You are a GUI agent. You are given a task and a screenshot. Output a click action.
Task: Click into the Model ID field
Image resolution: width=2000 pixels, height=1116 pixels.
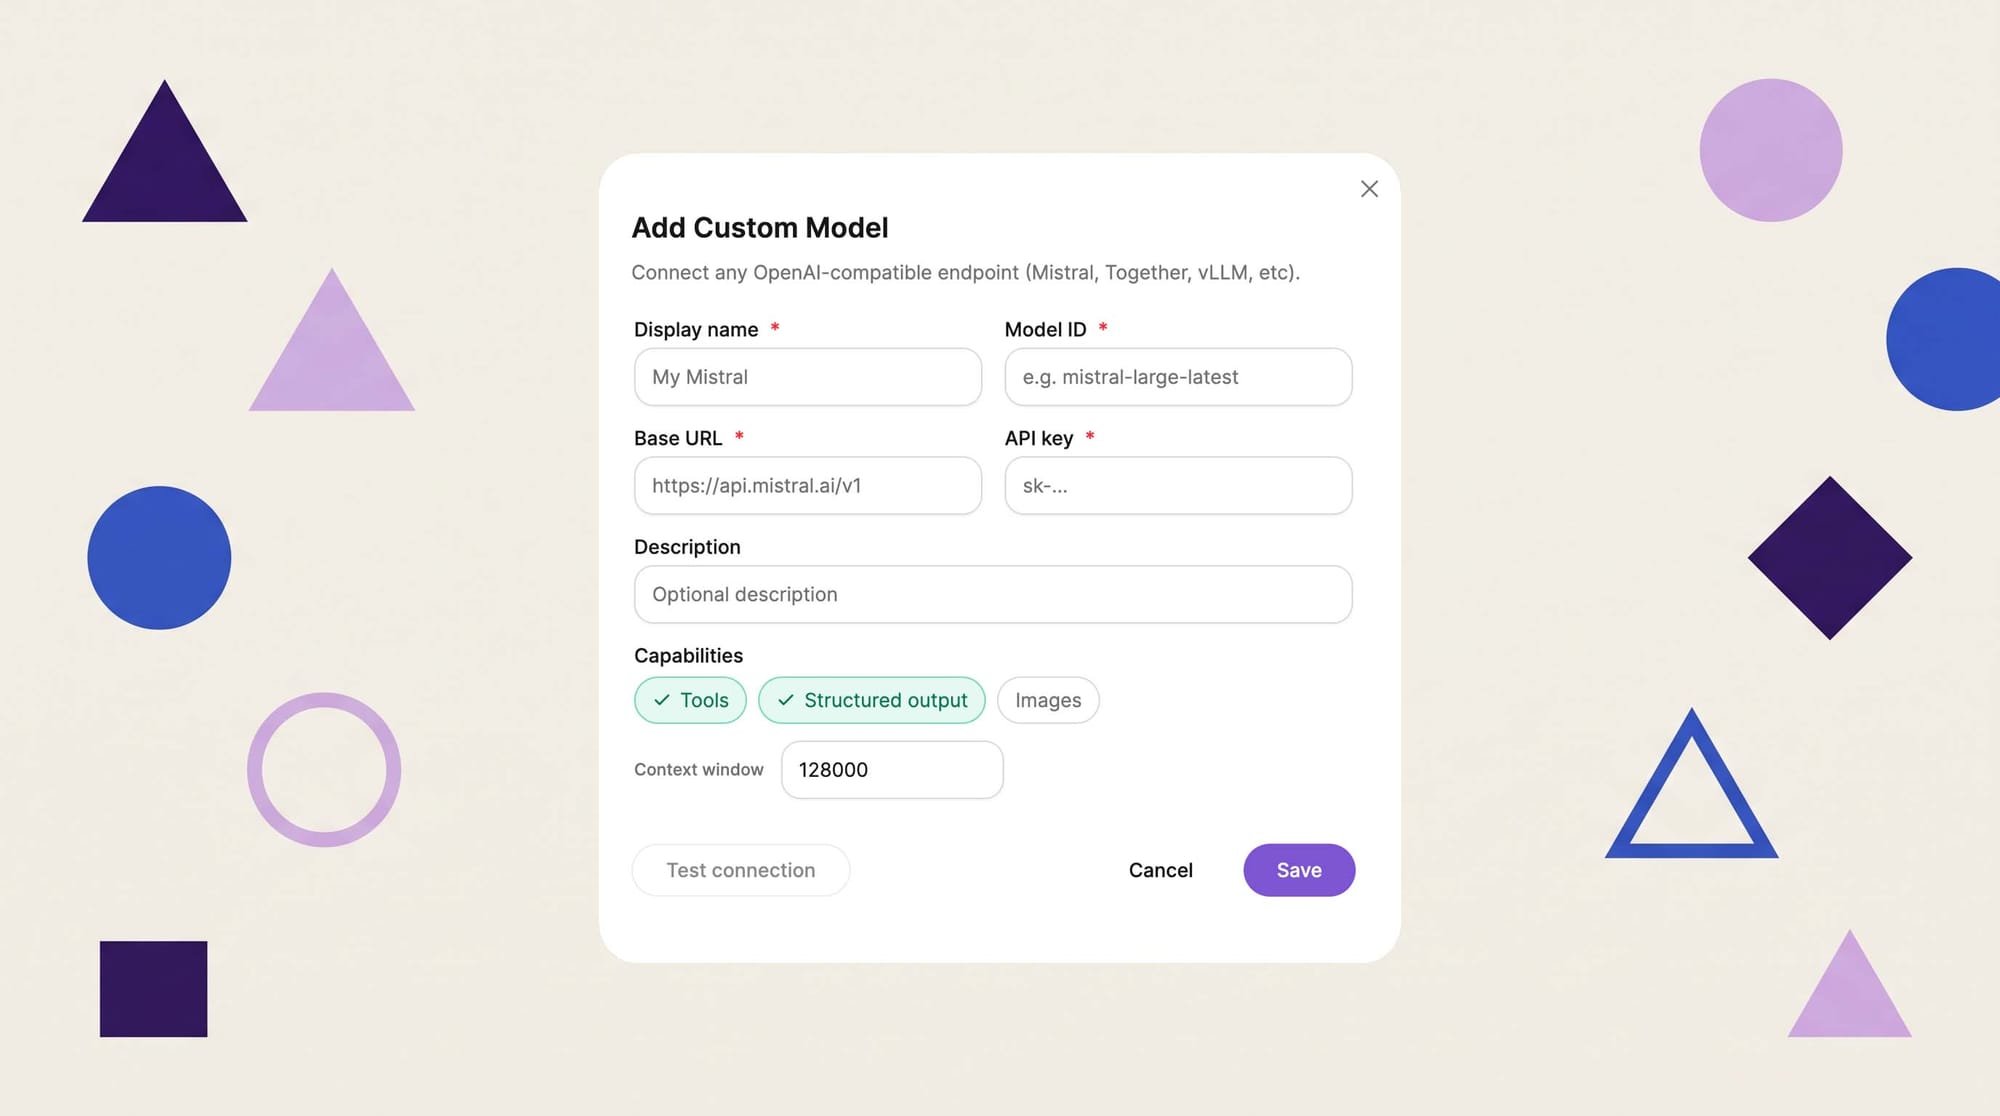pos(1177,377)
